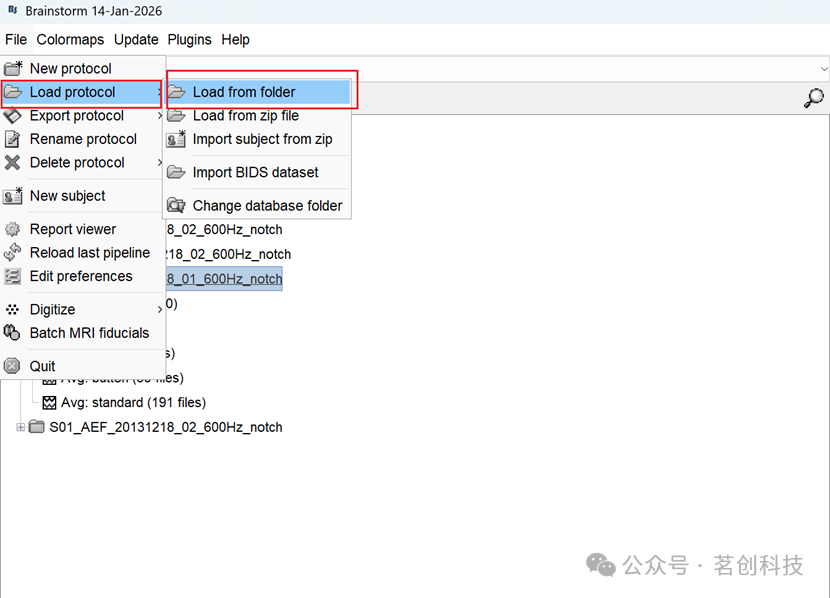
Task: Click the Batch MRI fiducials icon
Action: [13, 333]
